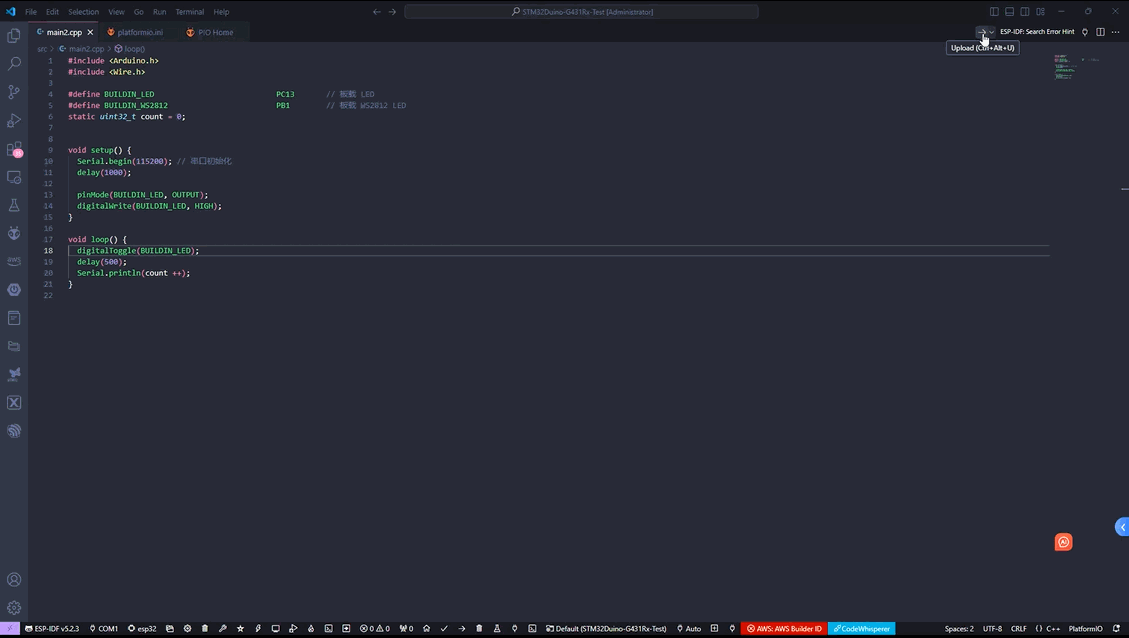Open the Source Control view
The image size is (1129, 638).
click(x=14, y=92)
